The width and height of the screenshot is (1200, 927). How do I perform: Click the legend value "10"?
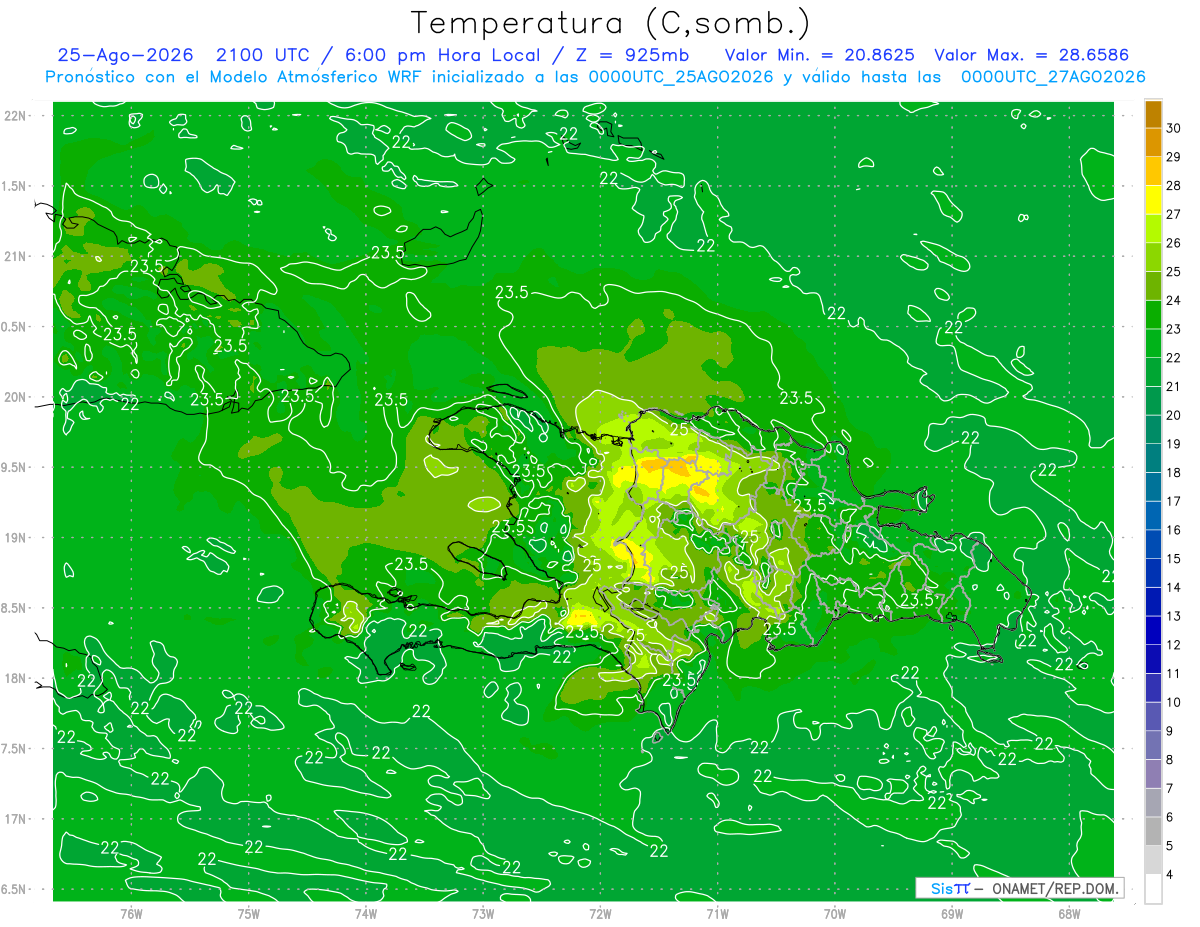click(1173, 702)
